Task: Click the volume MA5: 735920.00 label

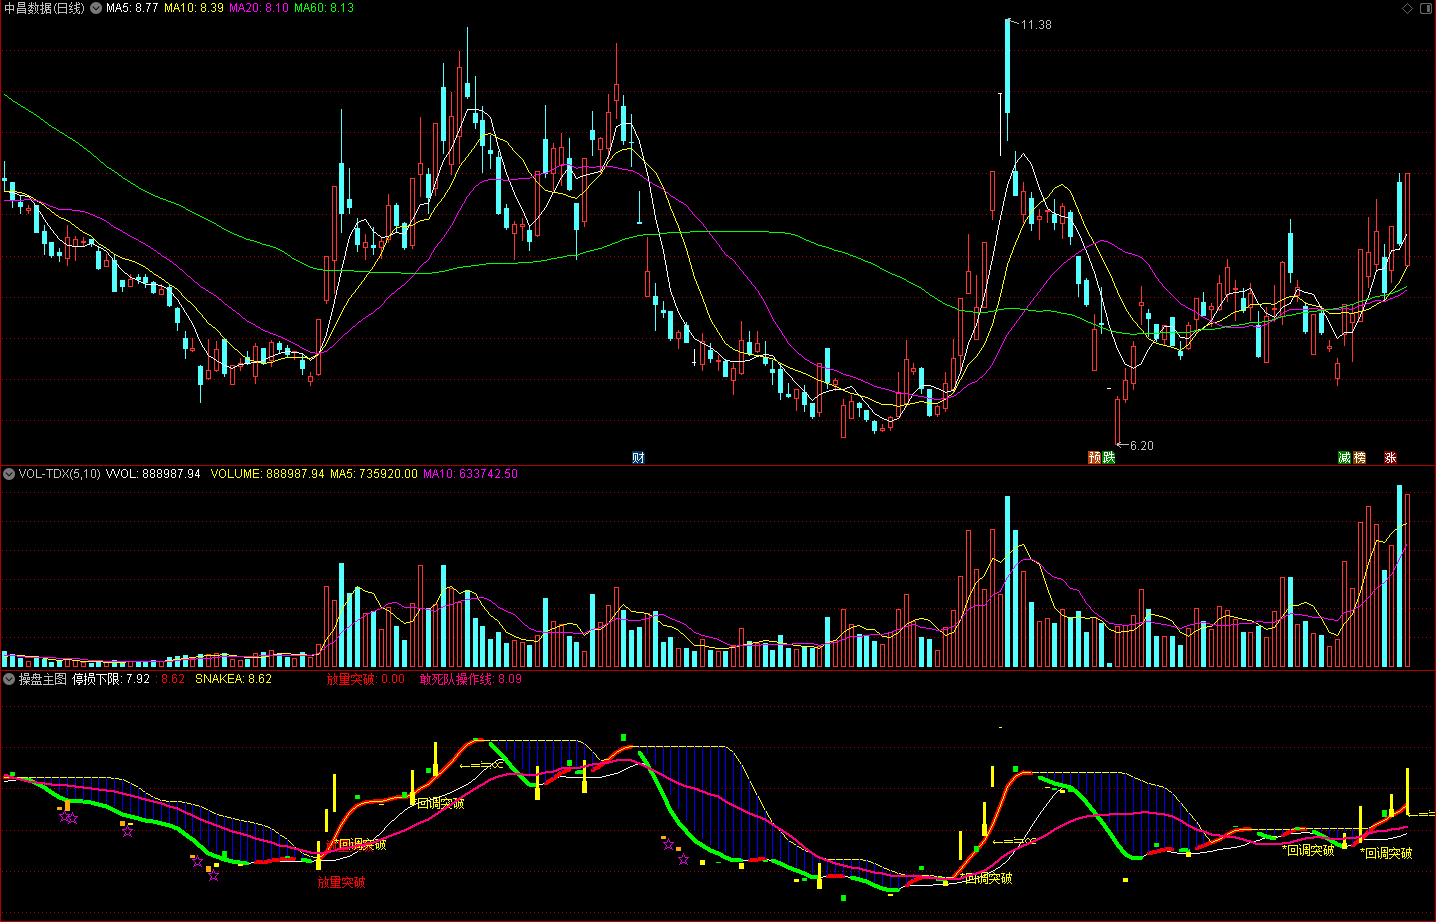Action: (x=374, y=474)
